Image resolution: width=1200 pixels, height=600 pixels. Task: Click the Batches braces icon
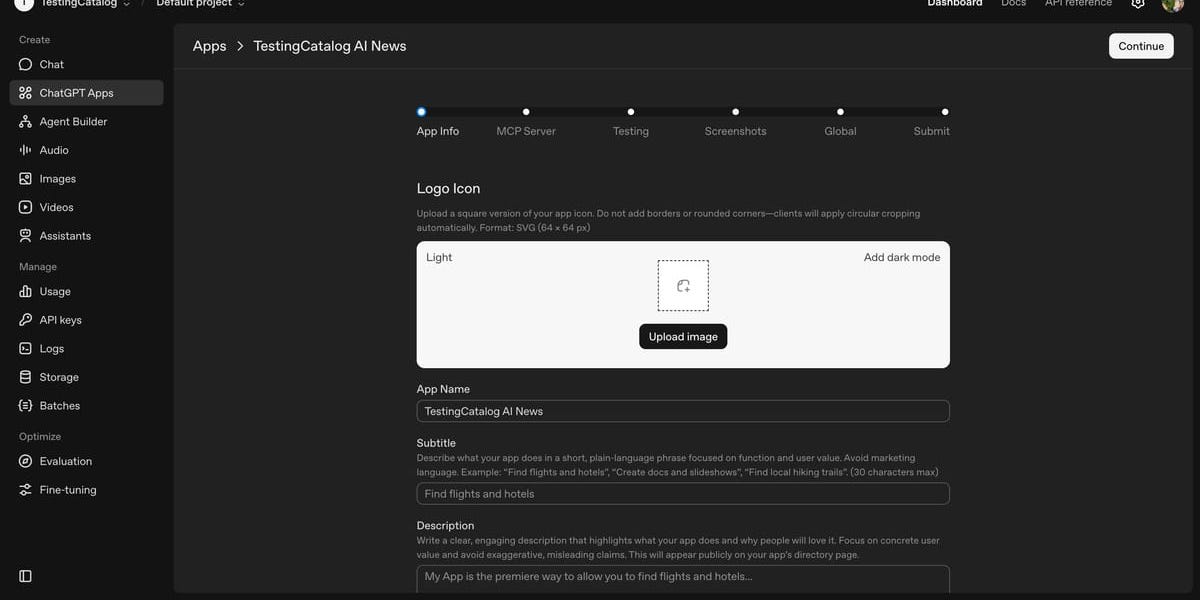tap(26, 406)
